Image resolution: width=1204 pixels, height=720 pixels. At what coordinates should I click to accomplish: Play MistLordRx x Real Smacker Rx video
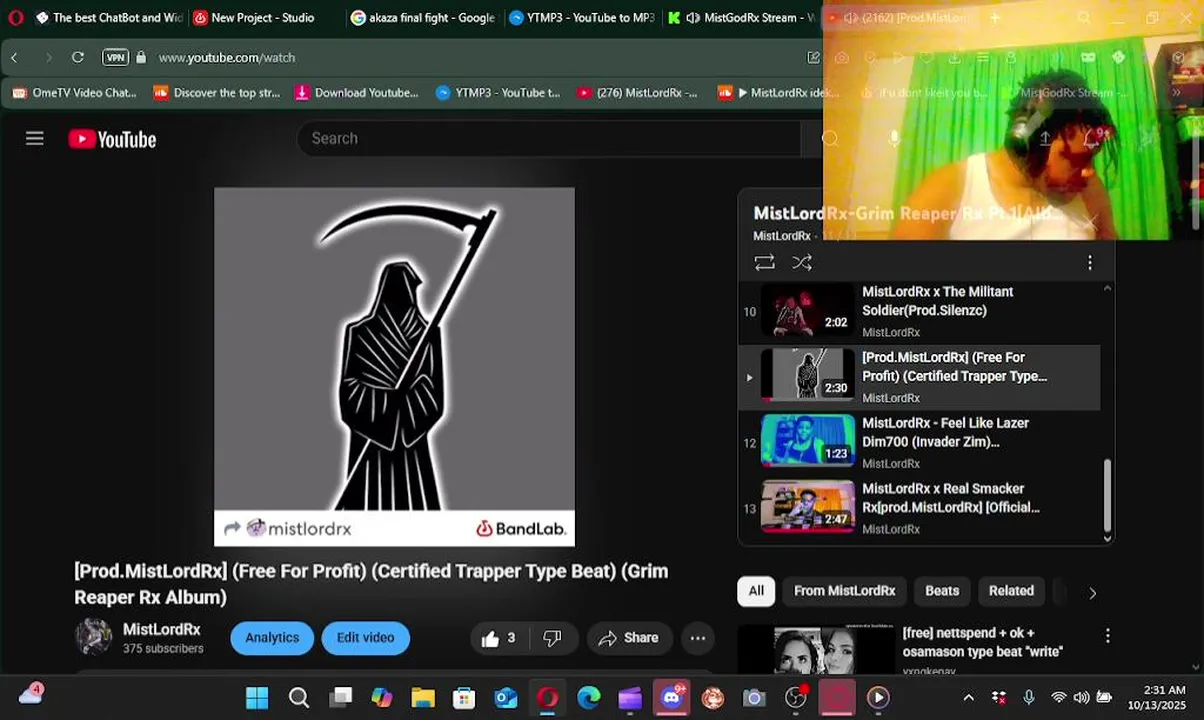click(920, 508)
